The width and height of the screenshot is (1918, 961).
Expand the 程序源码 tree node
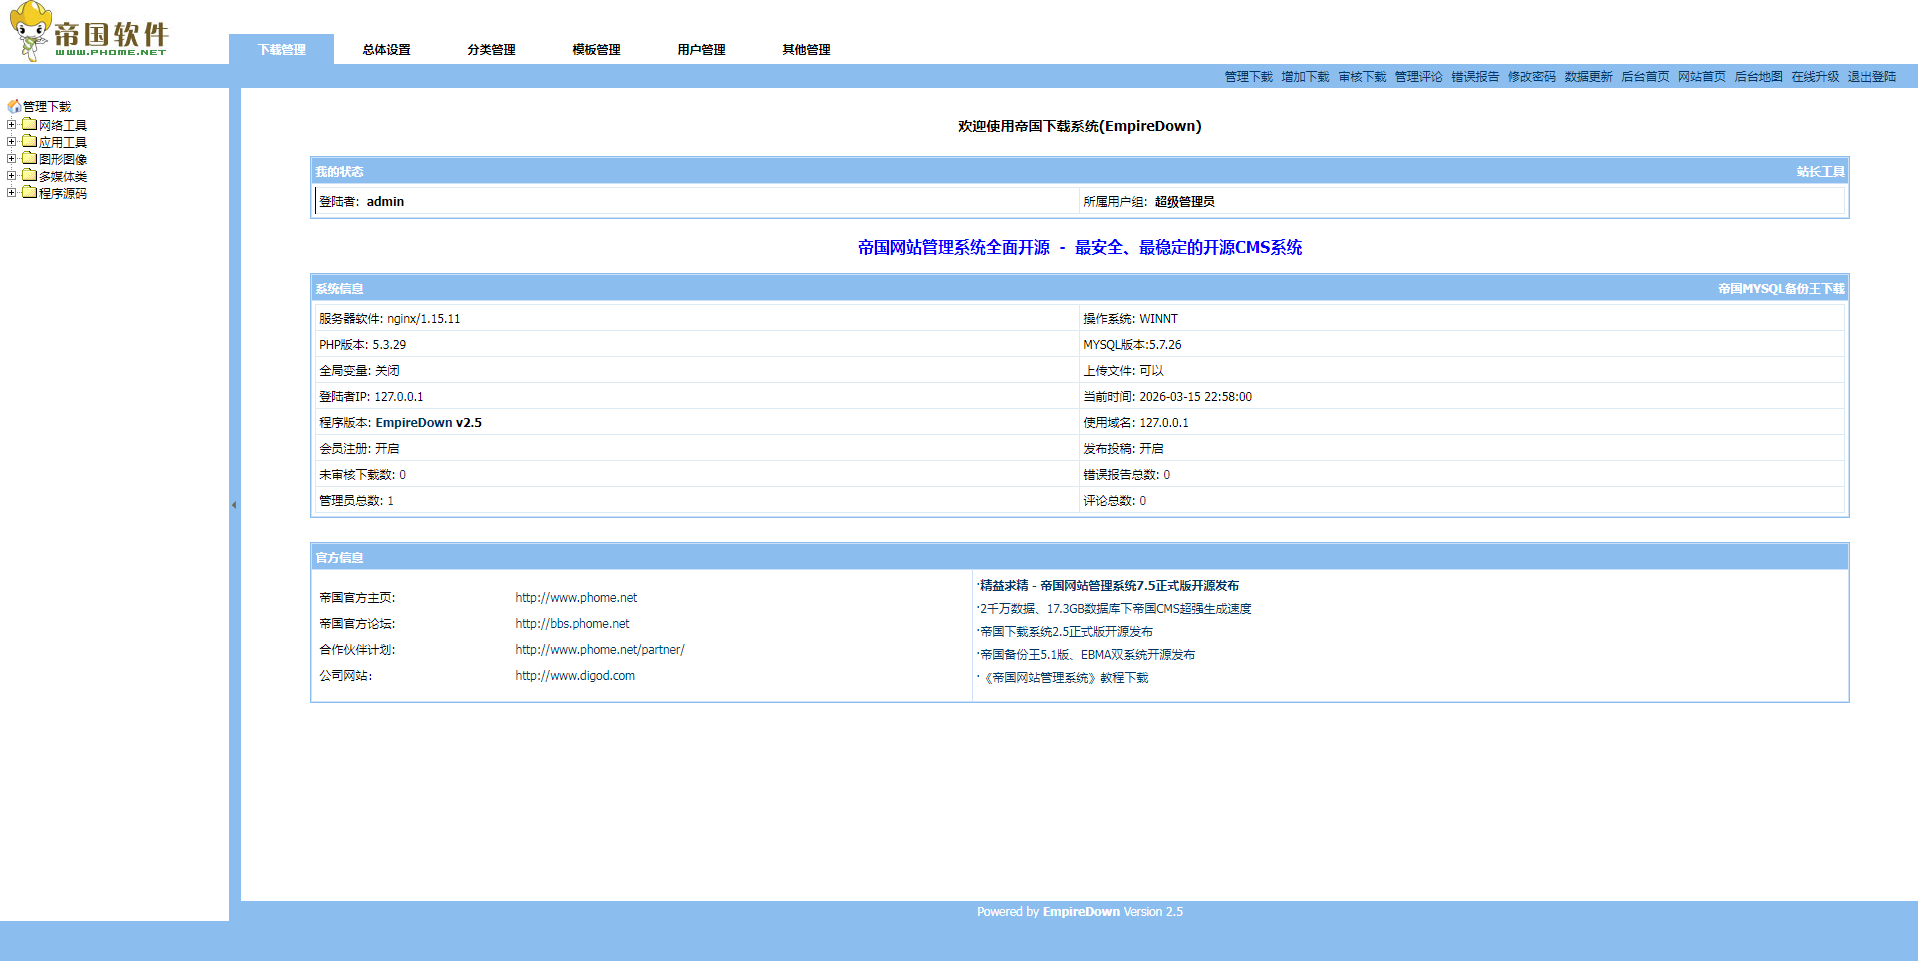point(12,193)
